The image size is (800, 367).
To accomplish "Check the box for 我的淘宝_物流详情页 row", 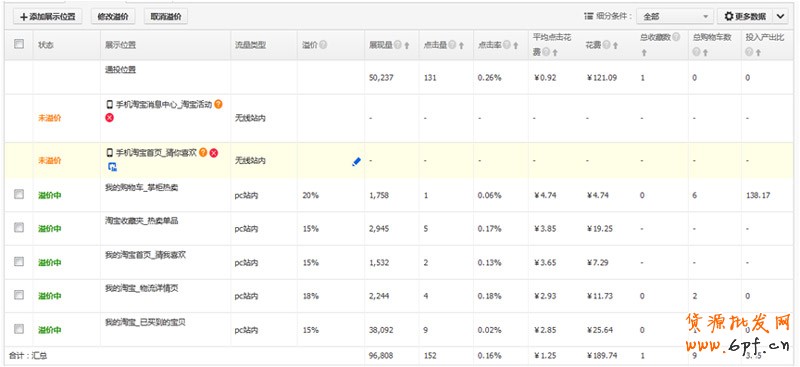I will tap(19, 295).
